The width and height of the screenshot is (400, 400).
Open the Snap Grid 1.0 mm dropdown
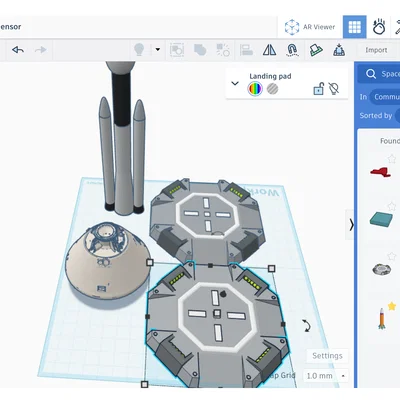(x=326, y=376)
